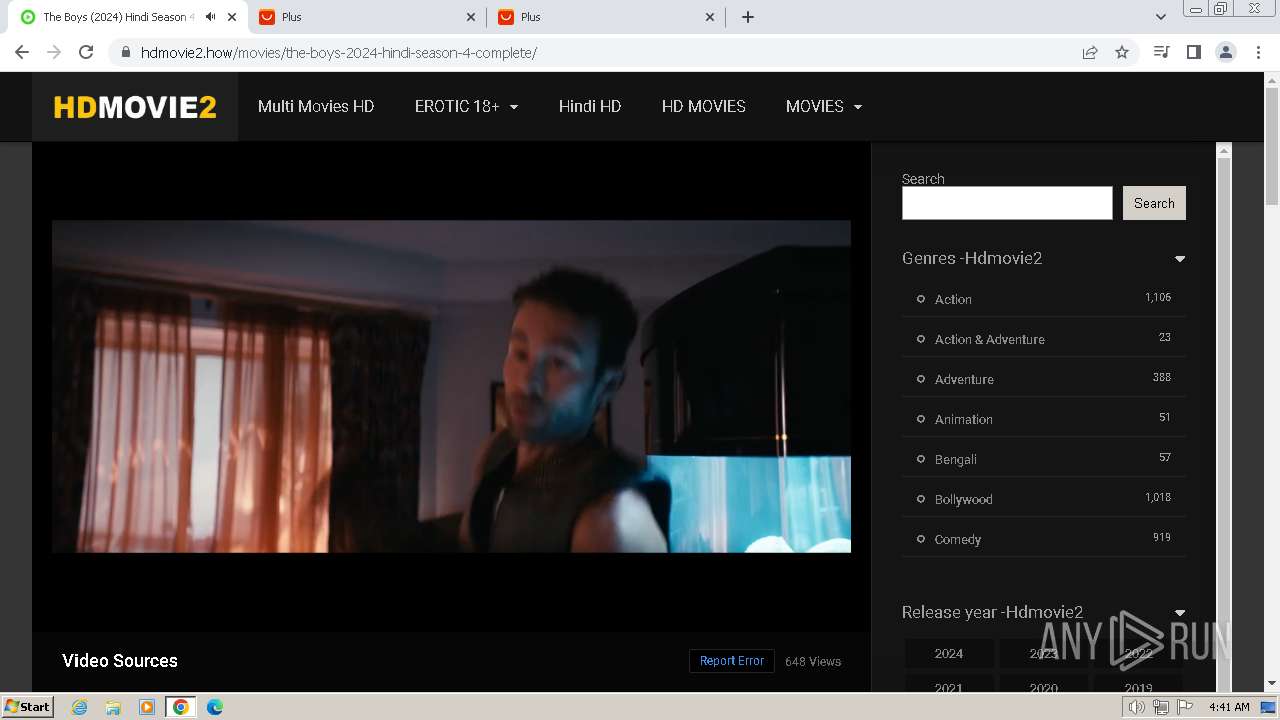Click the Search button
This screenshot has height=720, width=1280.
coord(1154,203)
